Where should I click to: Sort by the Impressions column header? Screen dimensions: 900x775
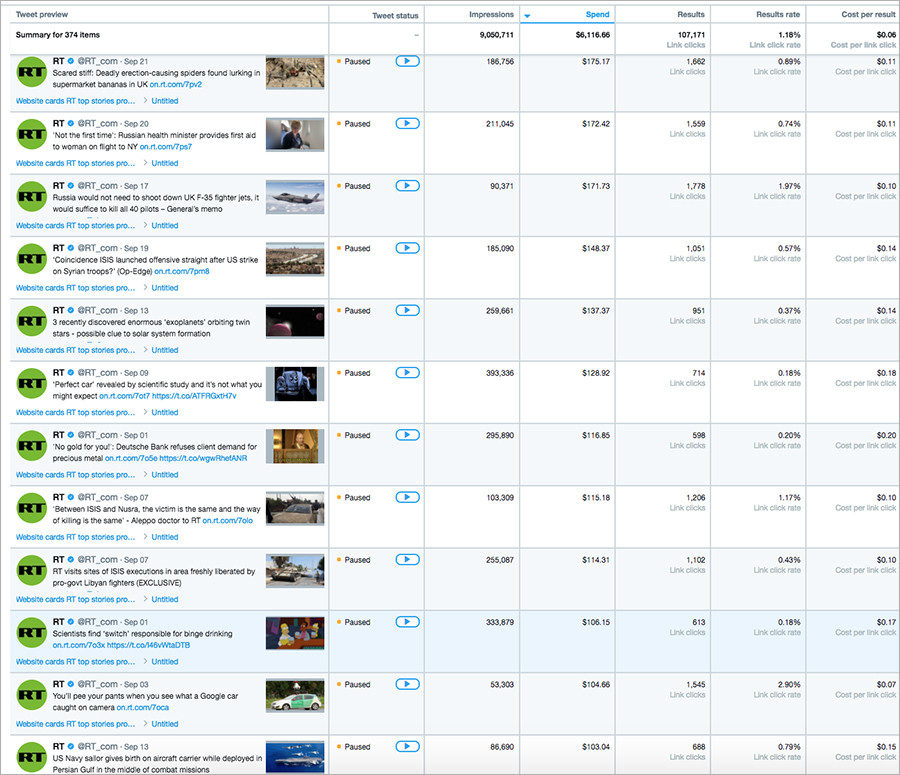[x=491, y=14]
